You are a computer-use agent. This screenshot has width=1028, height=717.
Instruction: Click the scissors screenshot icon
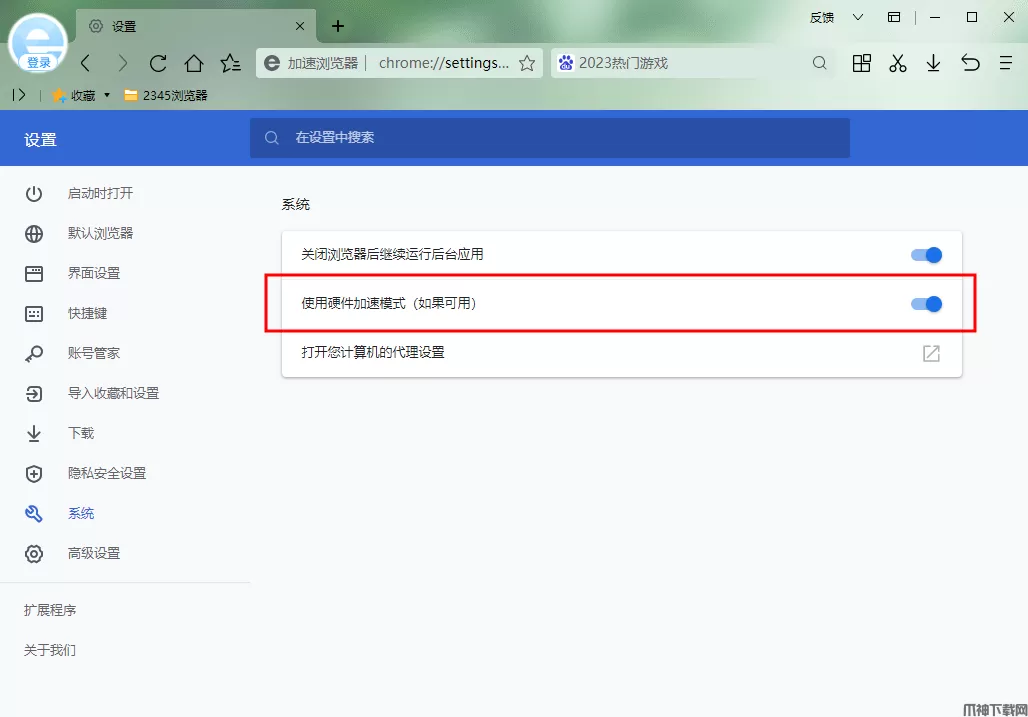coord(898,63)
